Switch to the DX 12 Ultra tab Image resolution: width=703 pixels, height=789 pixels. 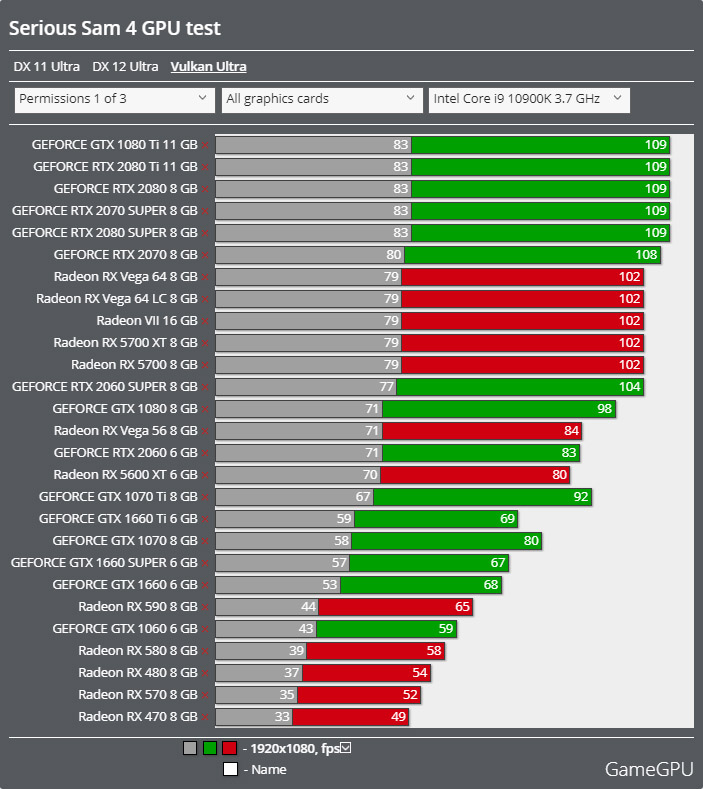click(x=125, y=66)
